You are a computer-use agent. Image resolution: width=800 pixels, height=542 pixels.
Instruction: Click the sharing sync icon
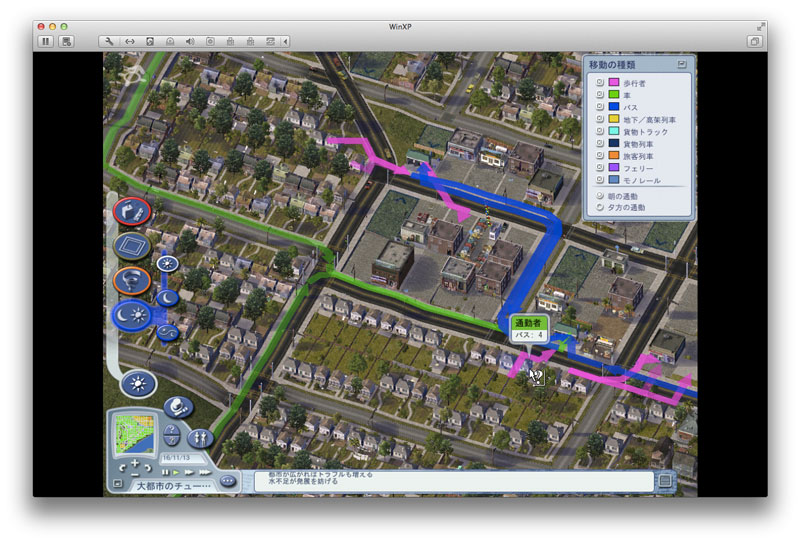point(270,41)
